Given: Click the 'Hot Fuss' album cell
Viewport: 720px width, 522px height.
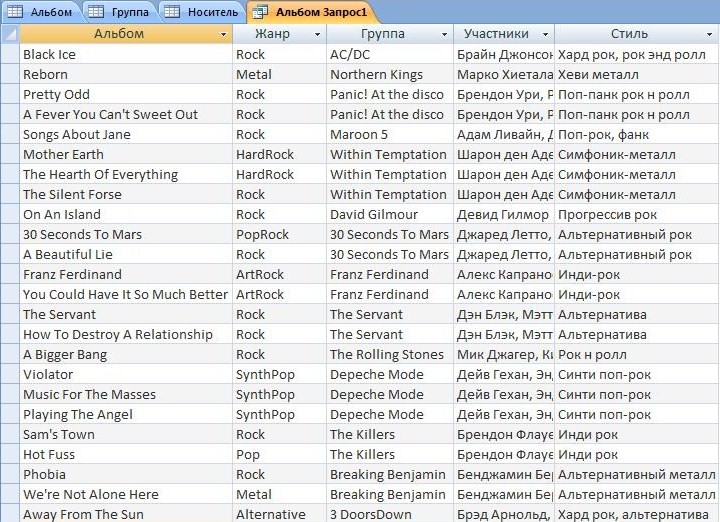Looking at the screenshot, I should (126, 454).
